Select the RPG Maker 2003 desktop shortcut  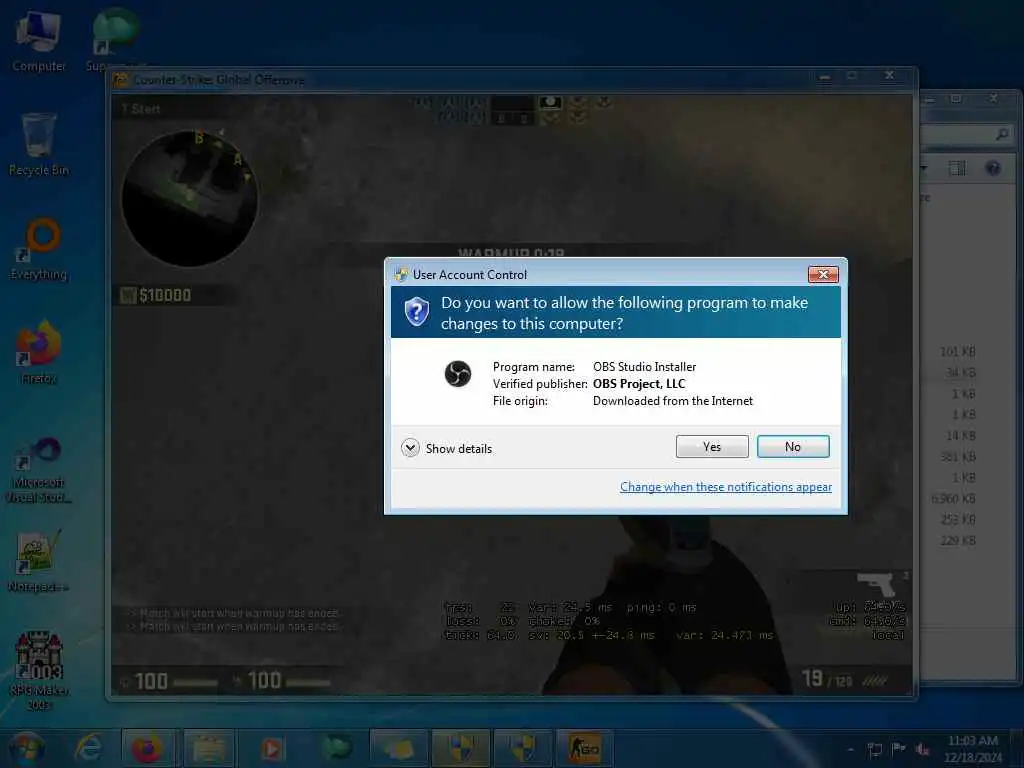[39, 670]
